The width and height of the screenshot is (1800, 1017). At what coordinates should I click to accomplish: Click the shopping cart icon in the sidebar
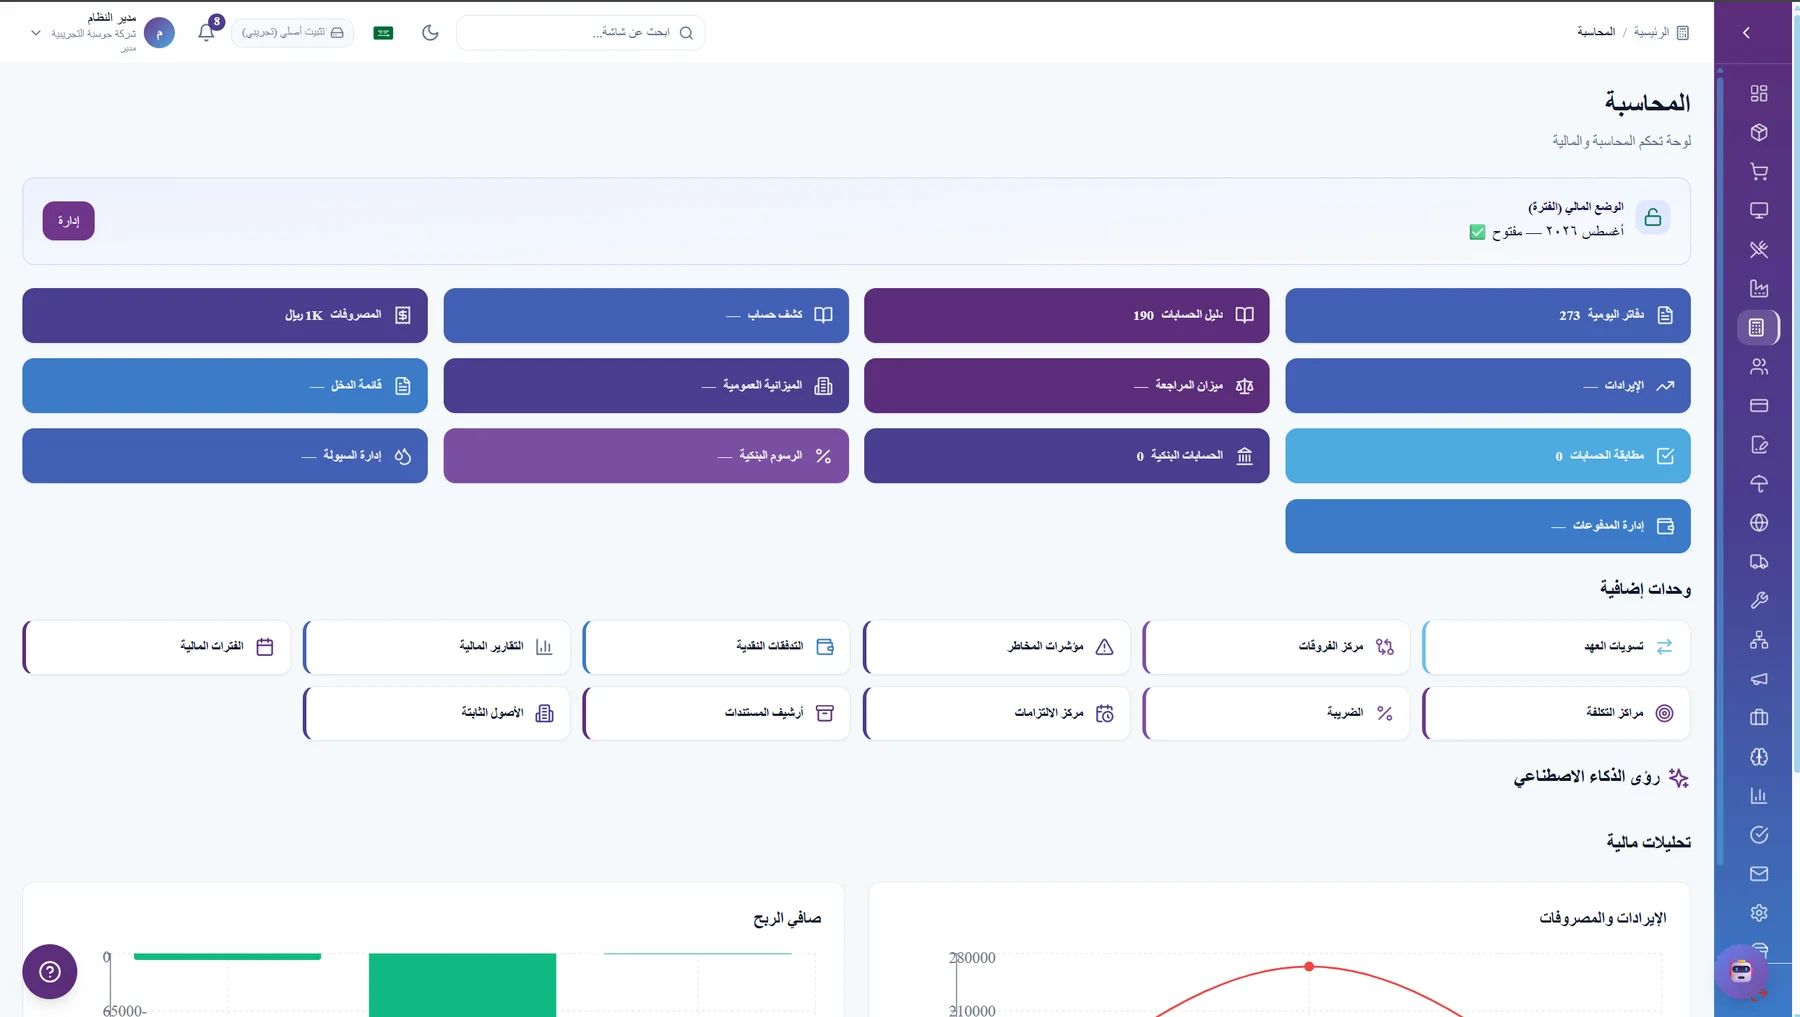pyautogui.click(x=1759, y=171)
